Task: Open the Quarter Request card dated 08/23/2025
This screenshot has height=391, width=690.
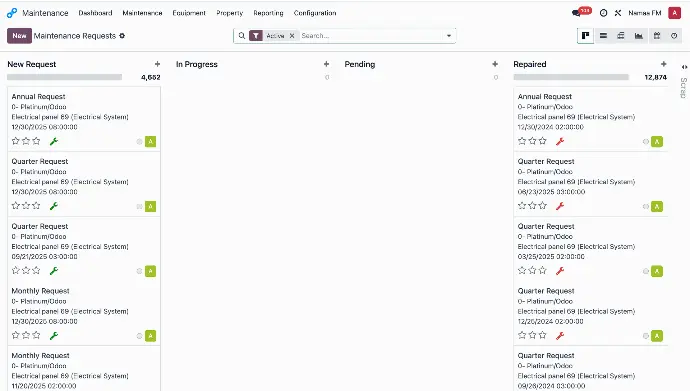Action: [x=591, y=184]
